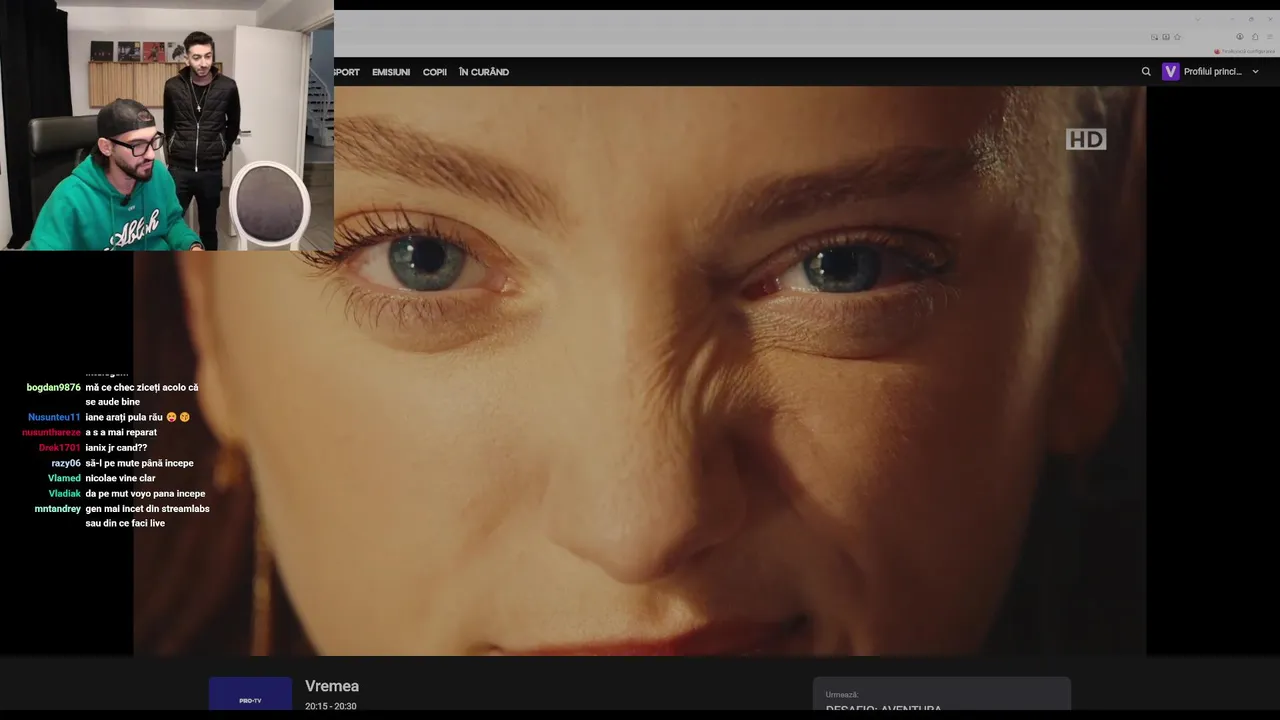The height and width of the screenshot is (720, 1280).
Task: Open the COPII menu item
Action: coord(435,72)
